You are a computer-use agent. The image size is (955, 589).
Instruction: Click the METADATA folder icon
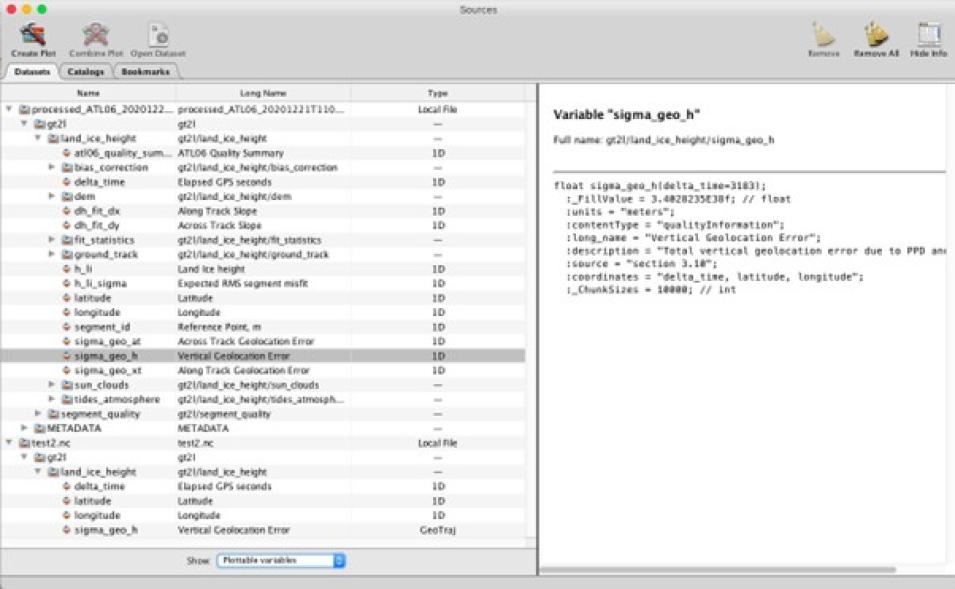click(40, 428)
